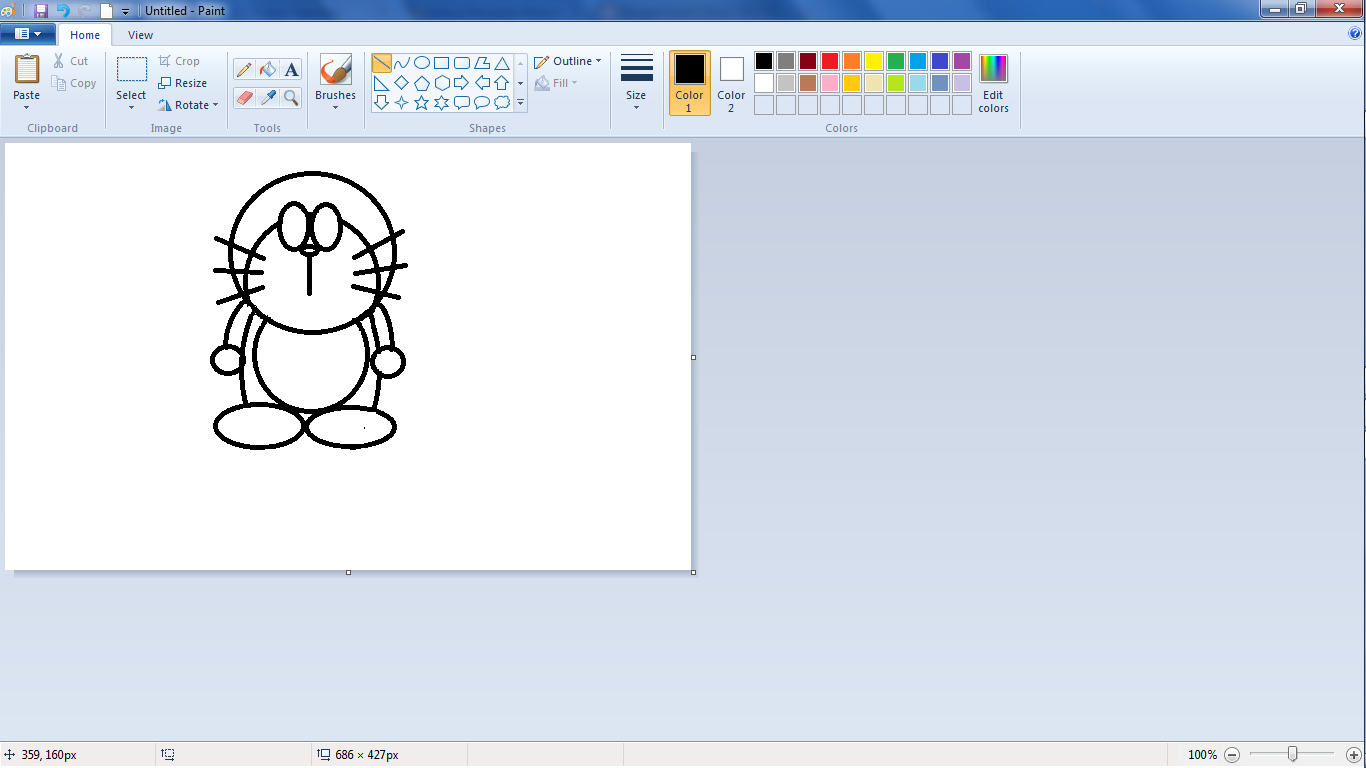Pick the red color swatch
This screenshot has height=768, width=1366.
pos(830,61)
